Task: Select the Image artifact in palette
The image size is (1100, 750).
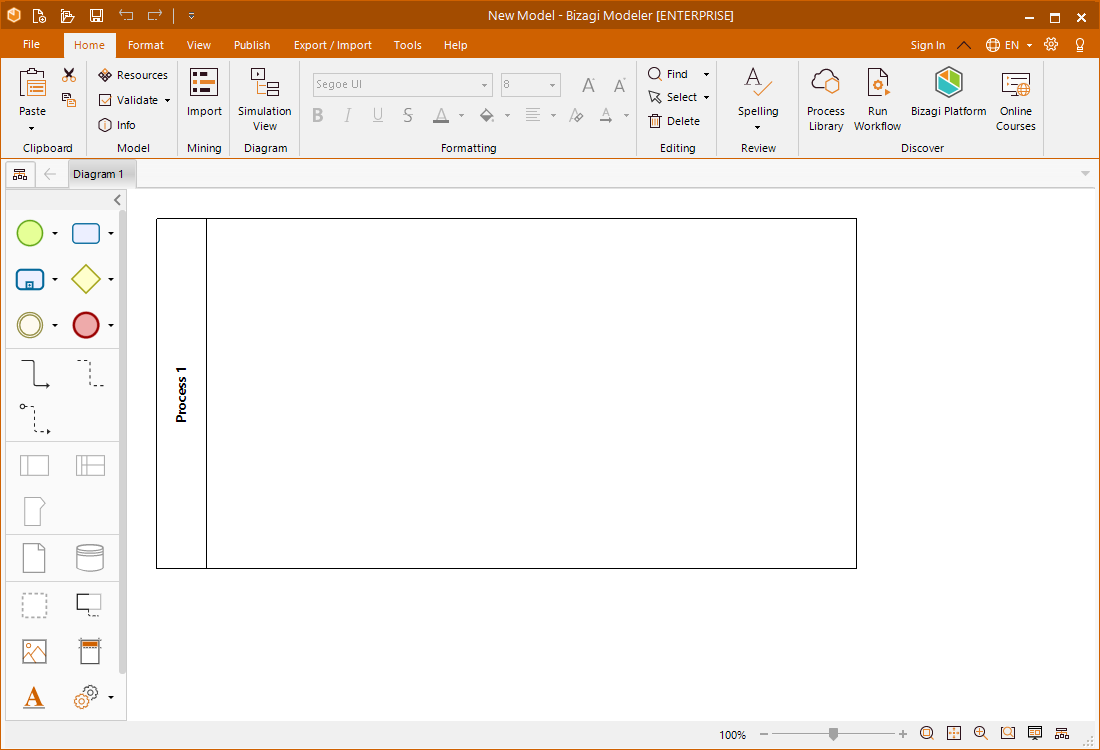Action: (x=34, y=652)
